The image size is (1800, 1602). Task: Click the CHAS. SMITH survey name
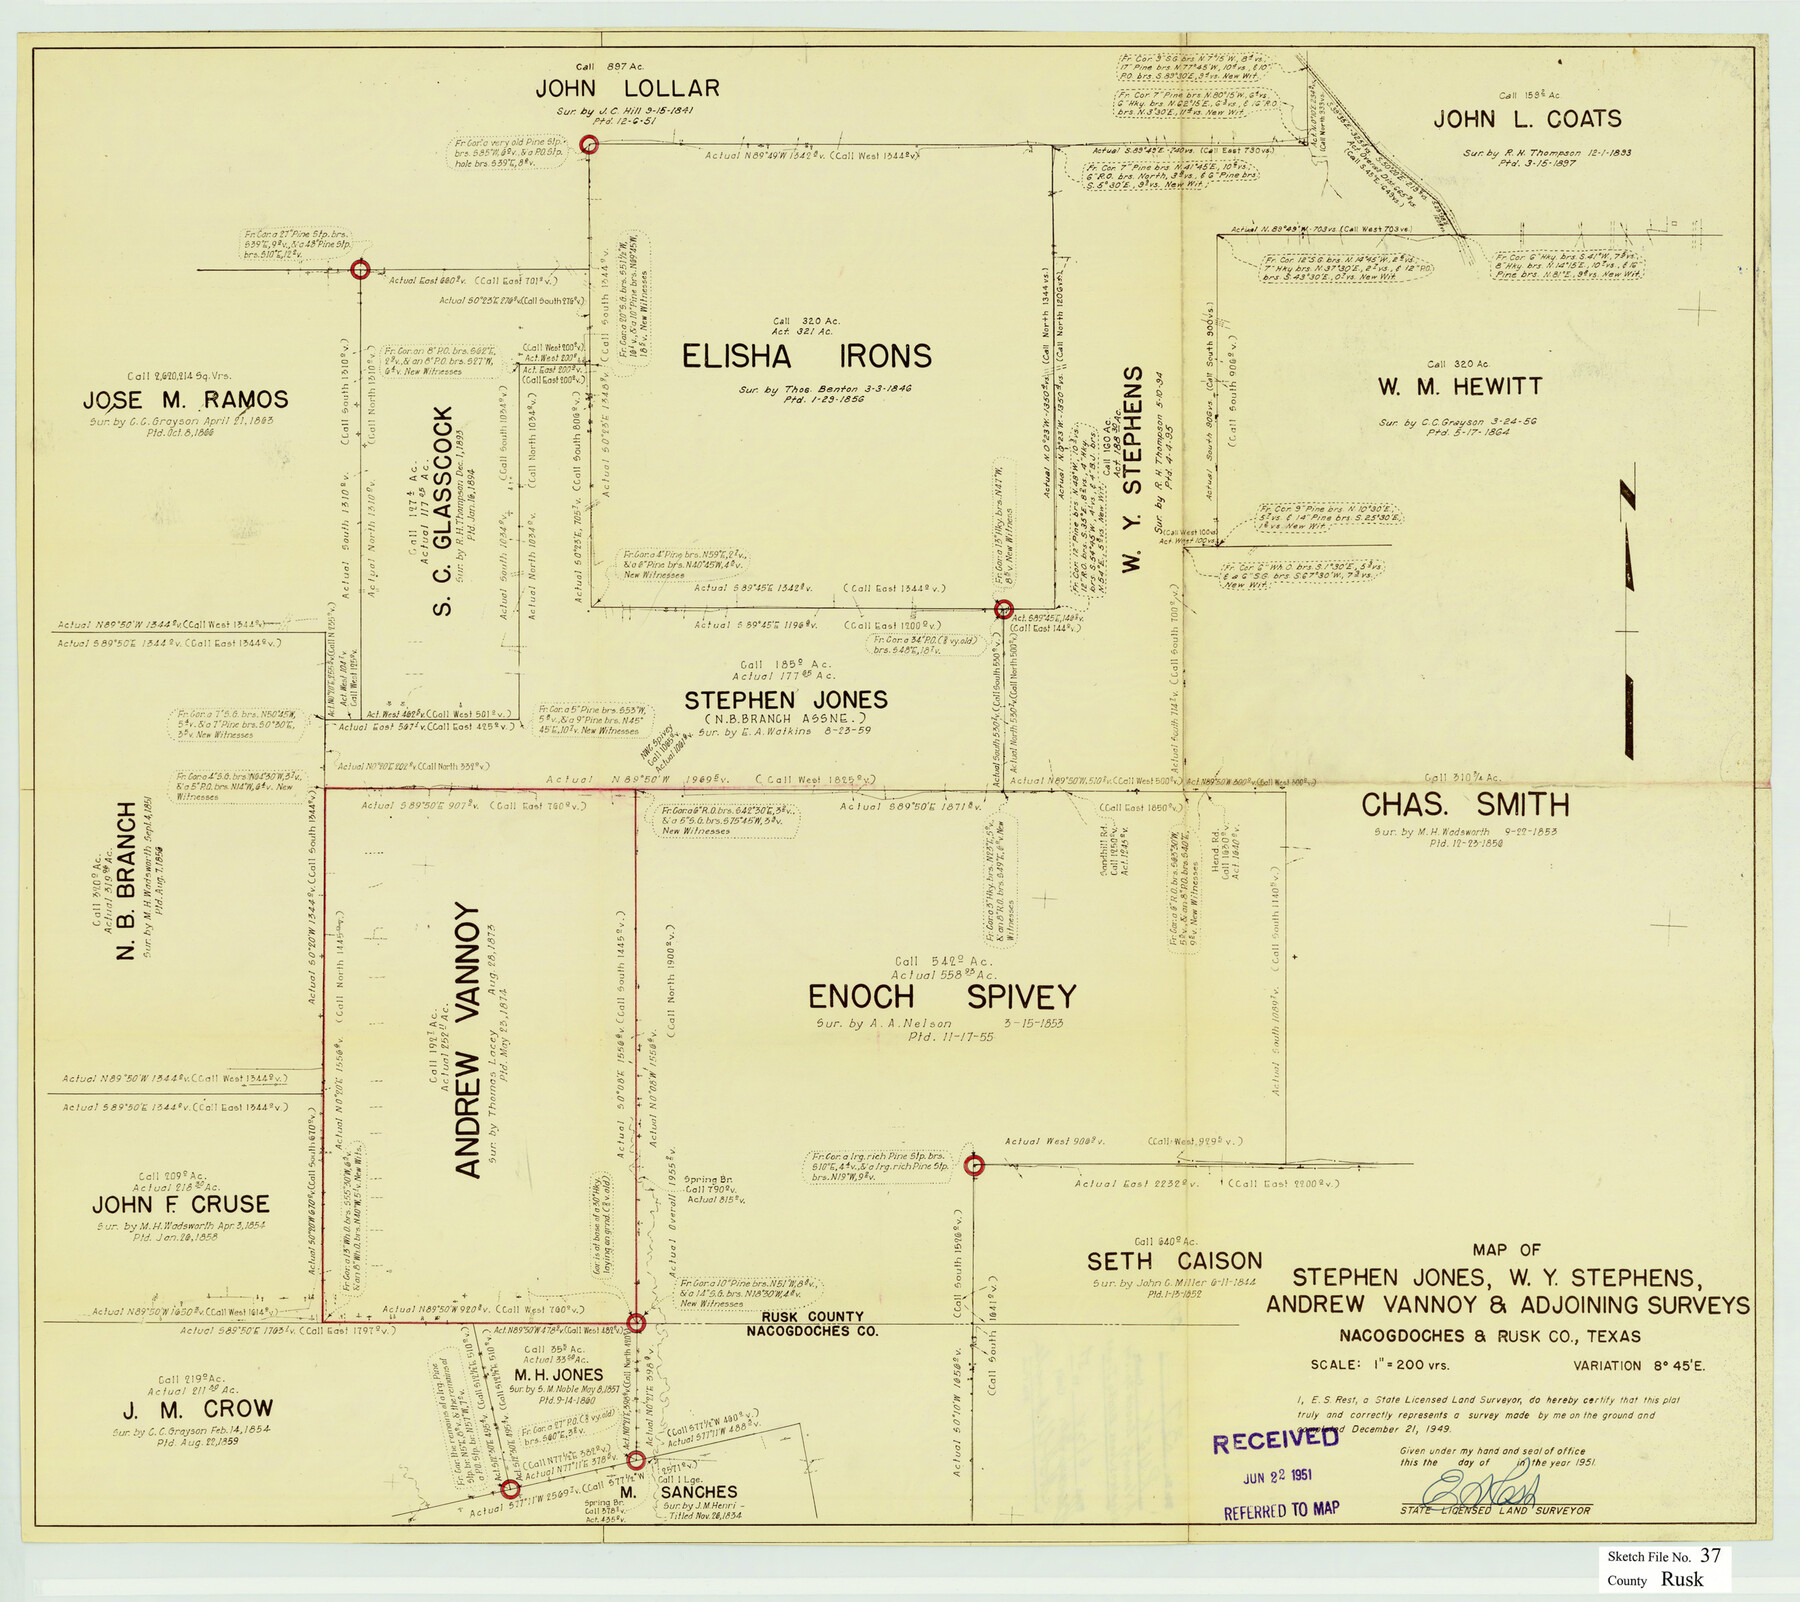coord(1465,805)
